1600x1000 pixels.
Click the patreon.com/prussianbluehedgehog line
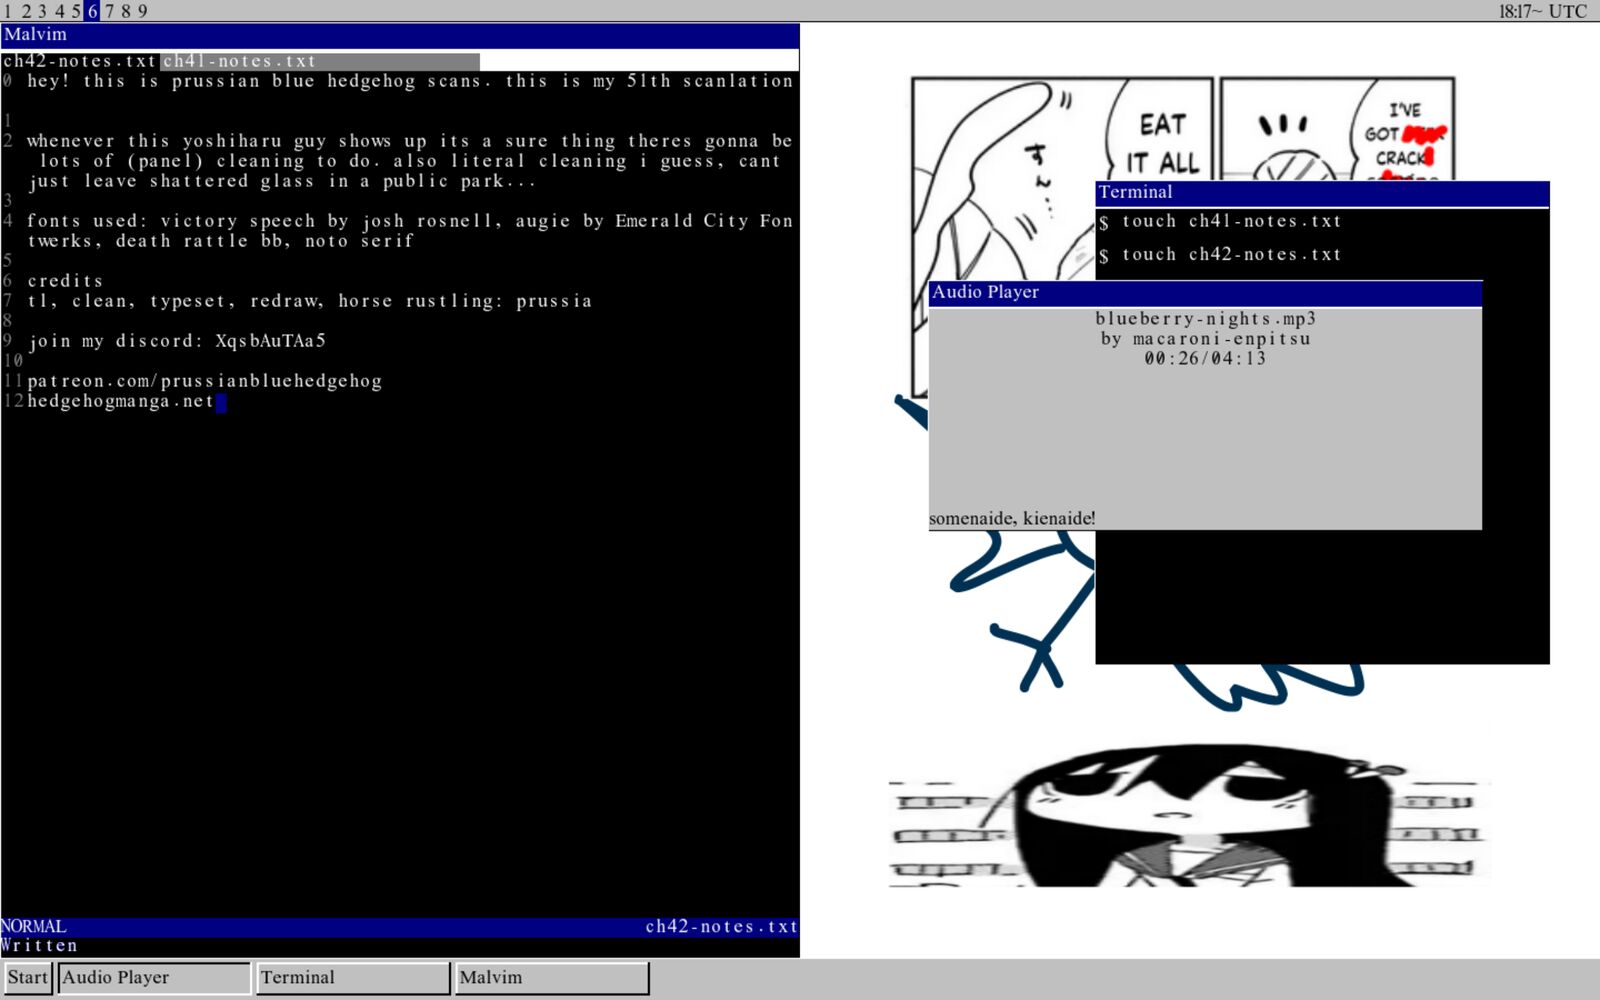205,381
